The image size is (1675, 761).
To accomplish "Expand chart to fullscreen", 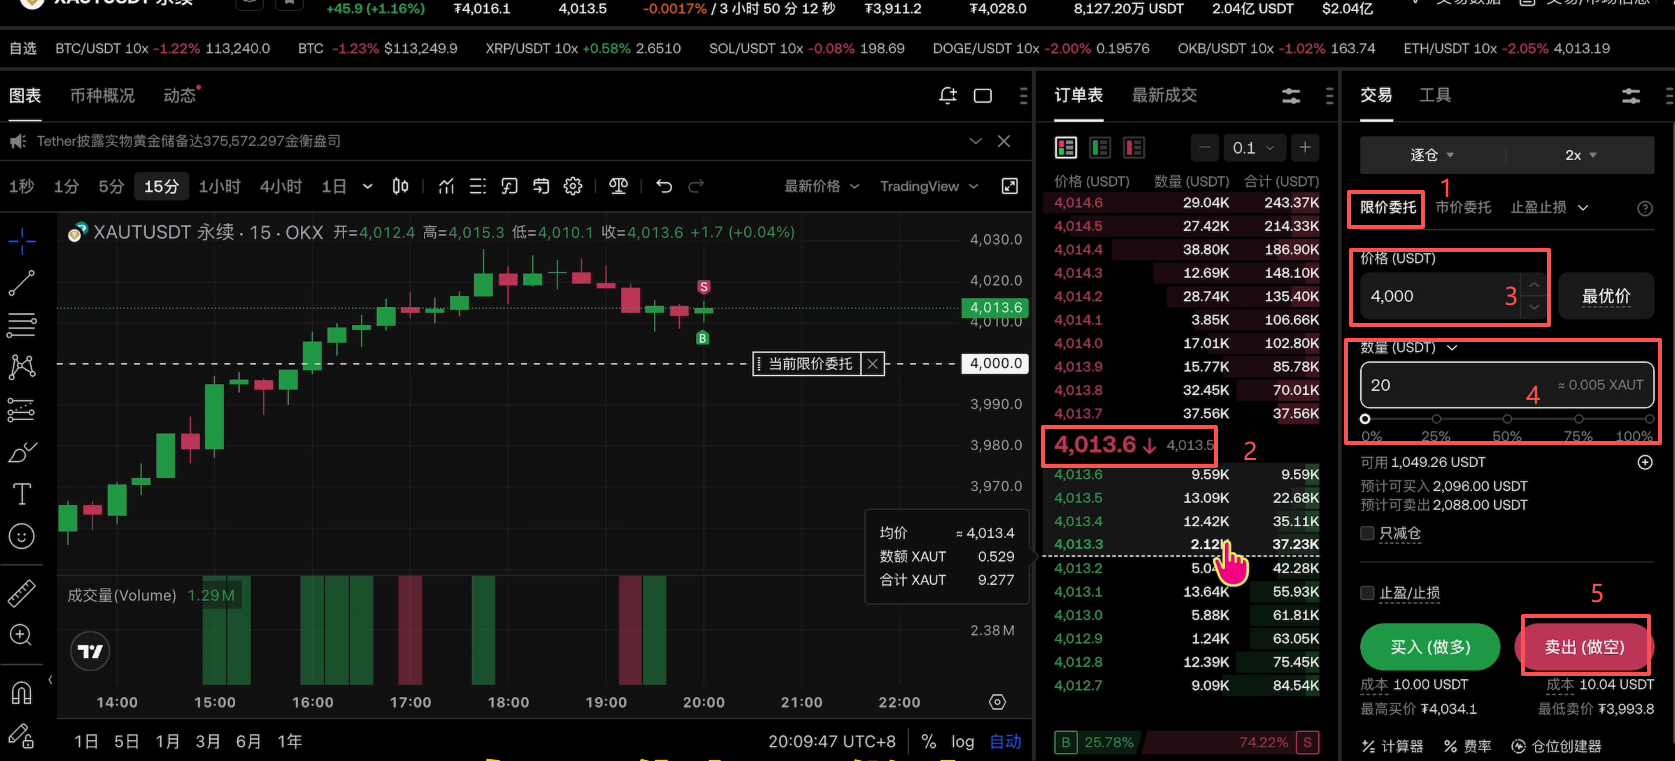I will [x=1010, y=186].
